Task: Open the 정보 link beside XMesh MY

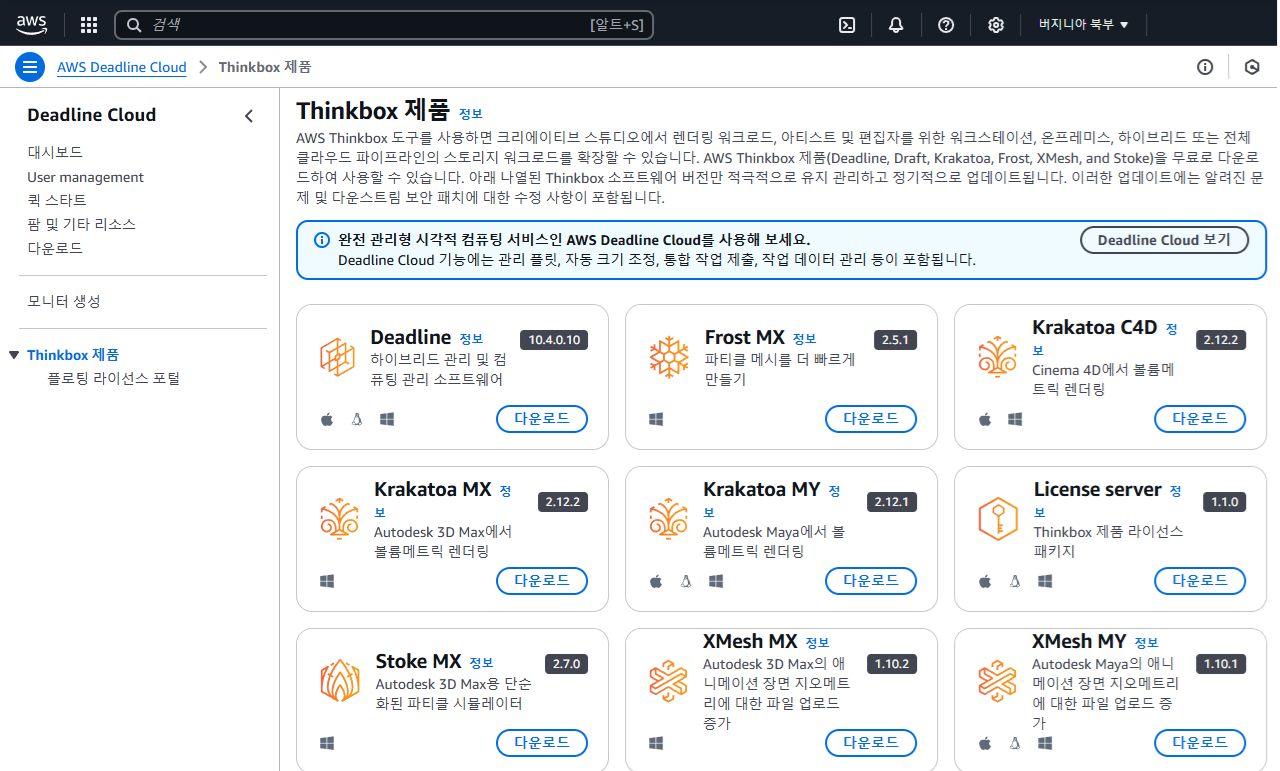Action: click(1147, 643)
